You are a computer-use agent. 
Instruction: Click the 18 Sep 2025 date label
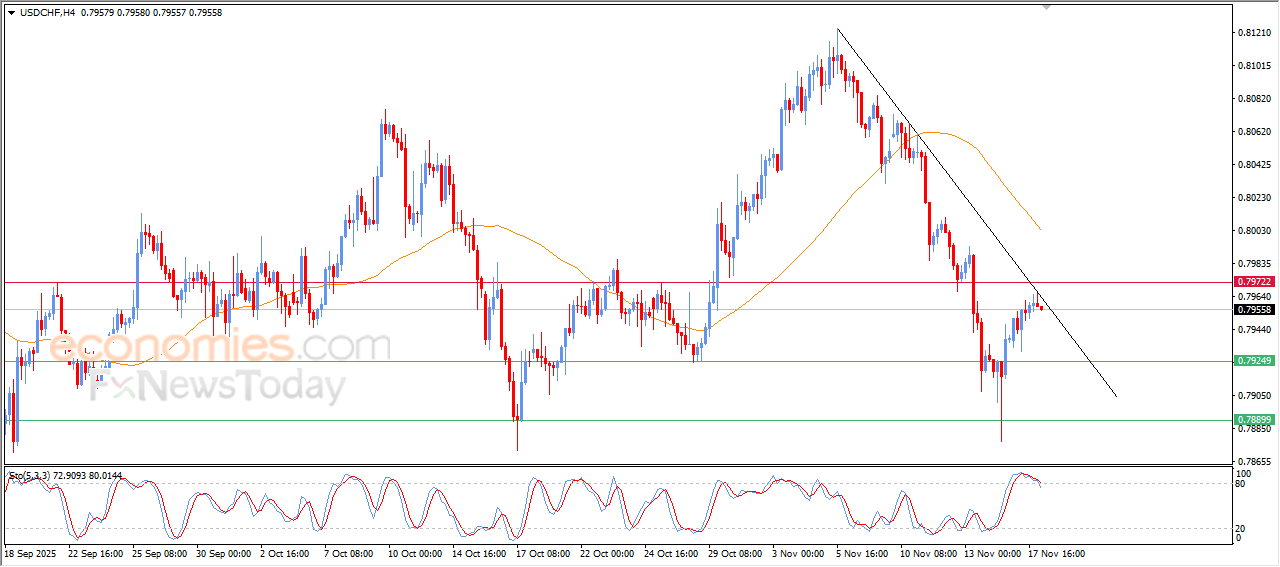pyautogui.click(x=28, y=553)
